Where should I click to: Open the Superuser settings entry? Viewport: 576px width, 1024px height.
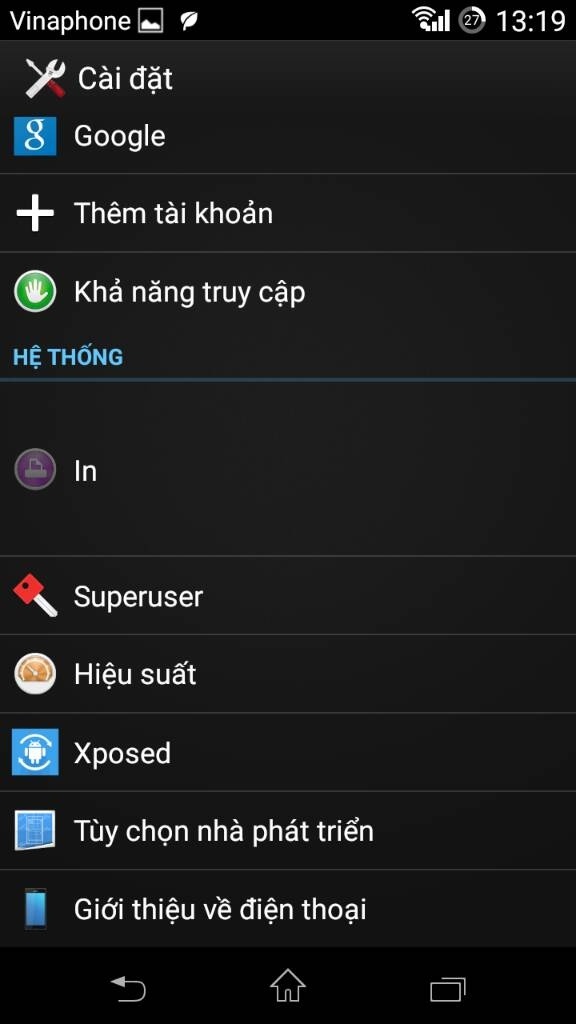coord(288,596)
